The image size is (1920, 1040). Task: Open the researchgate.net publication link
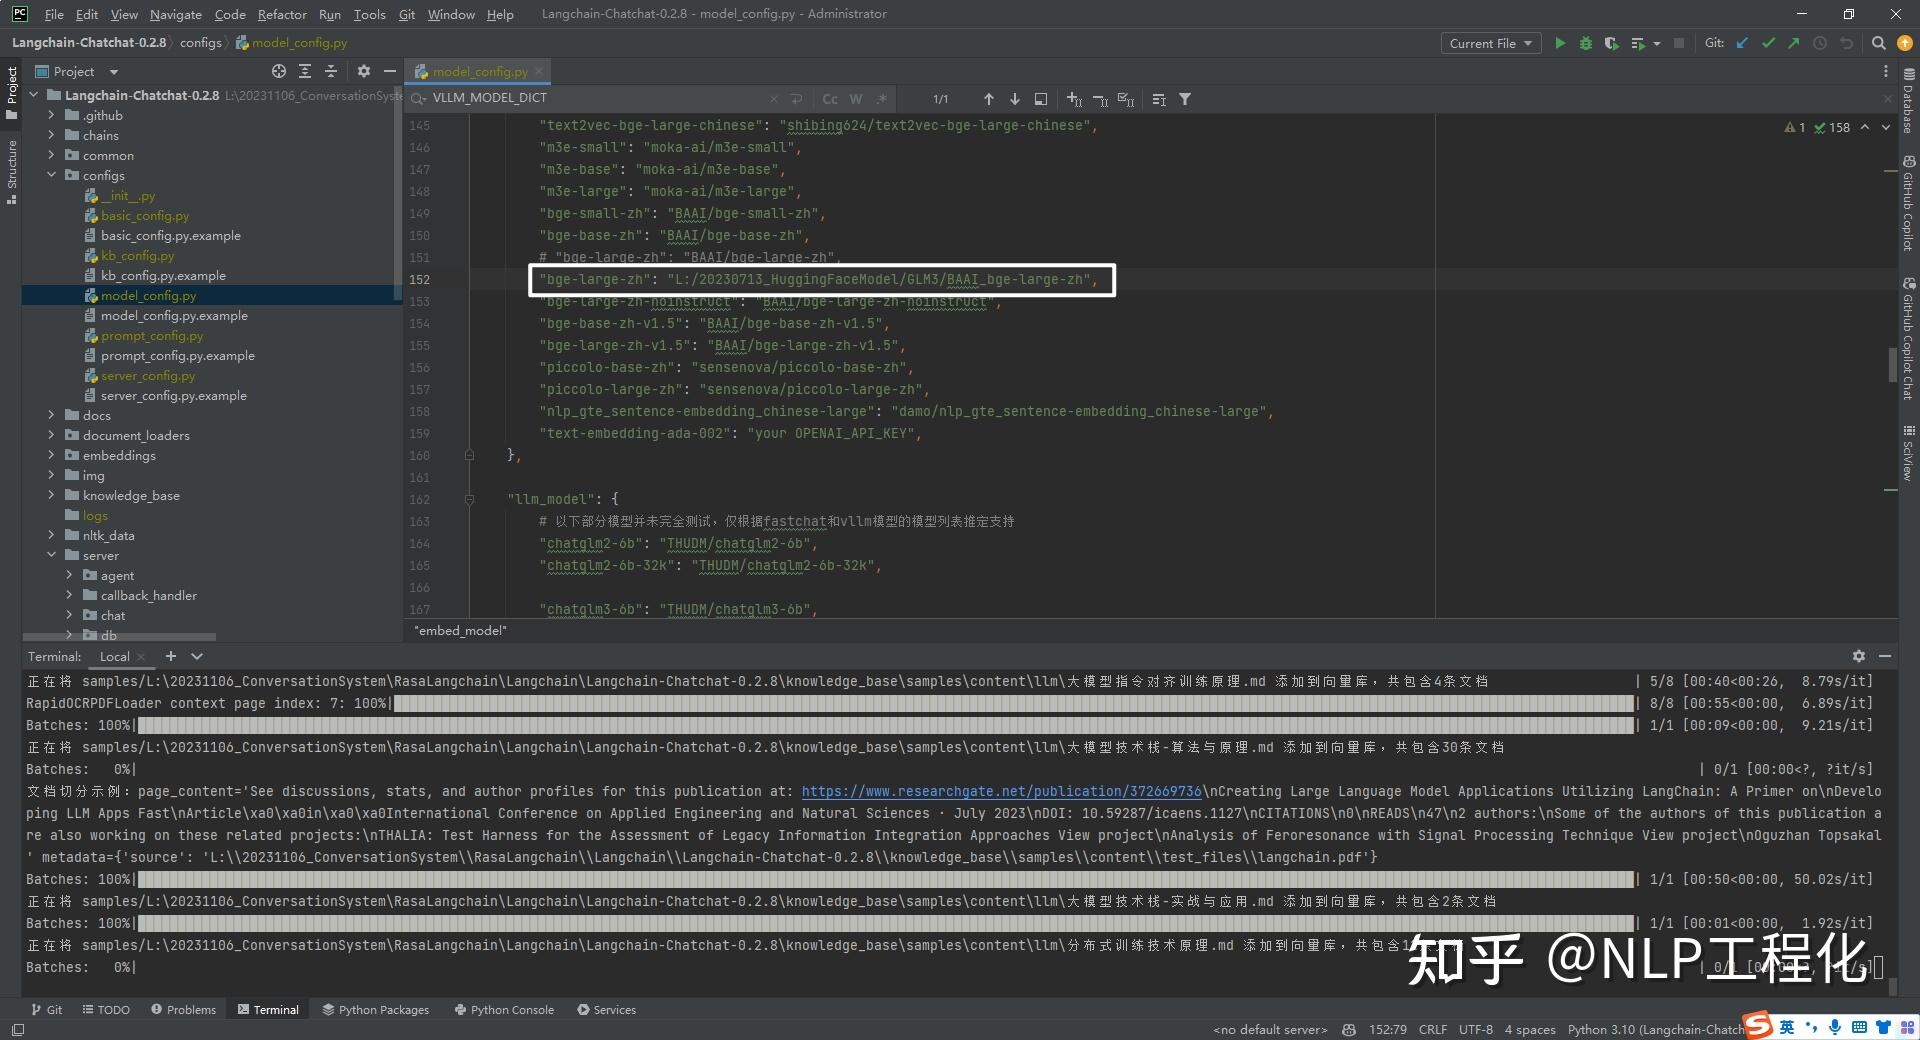tap(1001, 791)
